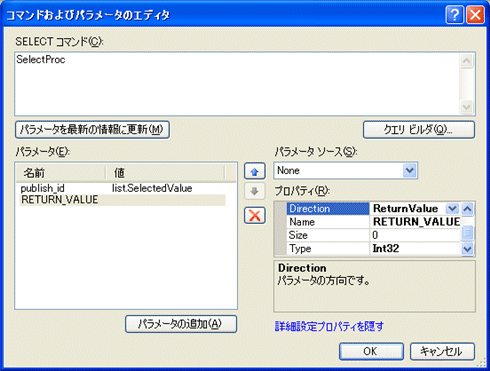Open the Direction value dropdown arrow
Image resolution: width=490 pixels, height=371 pixels.
[x=452, y=209]
